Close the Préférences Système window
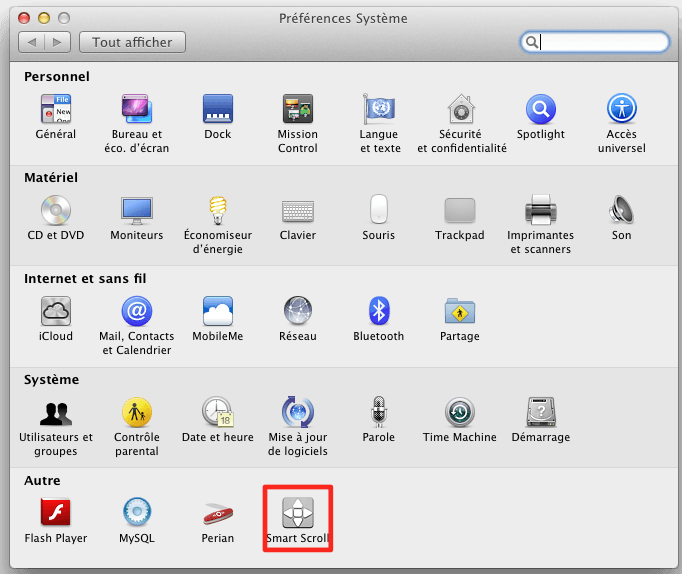682x574 pixels. (x=24, y=18)
